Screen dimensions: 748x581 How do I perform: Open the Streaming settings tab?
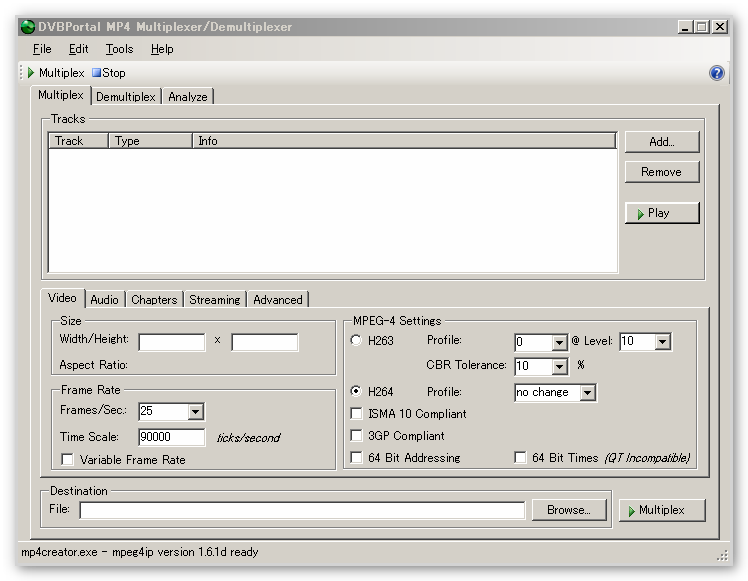[x=215, y=300]
